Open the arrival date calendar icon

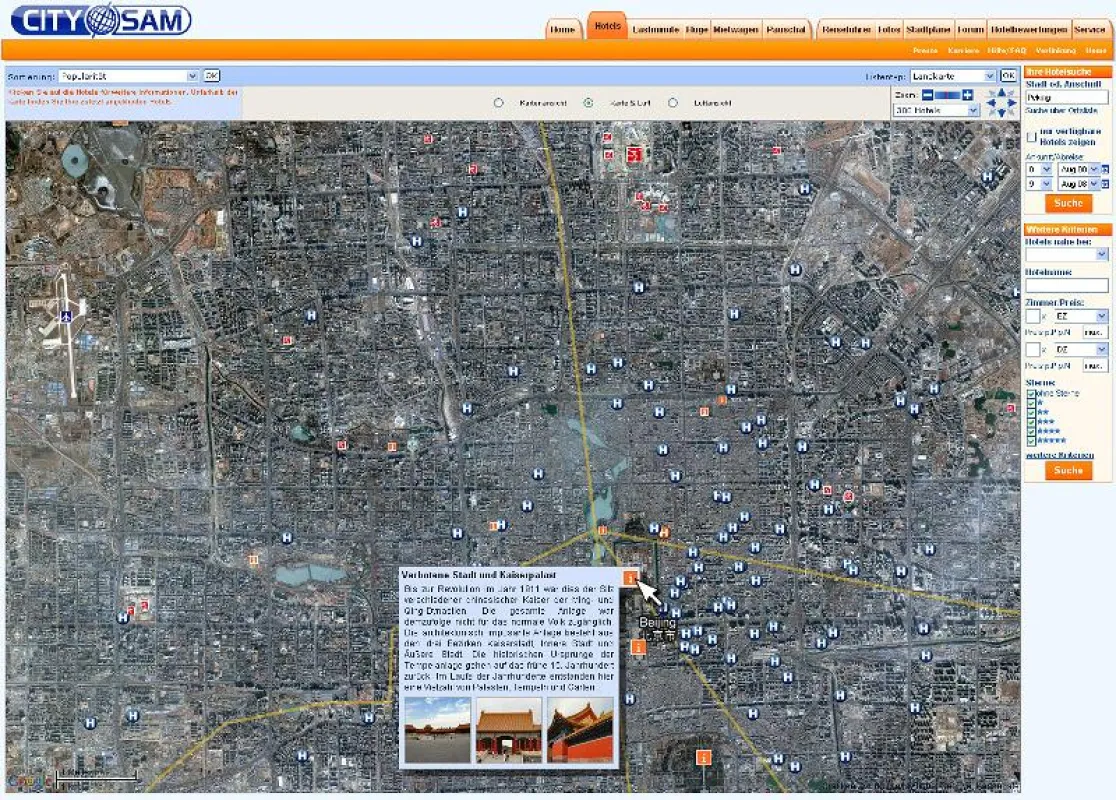tap(1105, 169)
